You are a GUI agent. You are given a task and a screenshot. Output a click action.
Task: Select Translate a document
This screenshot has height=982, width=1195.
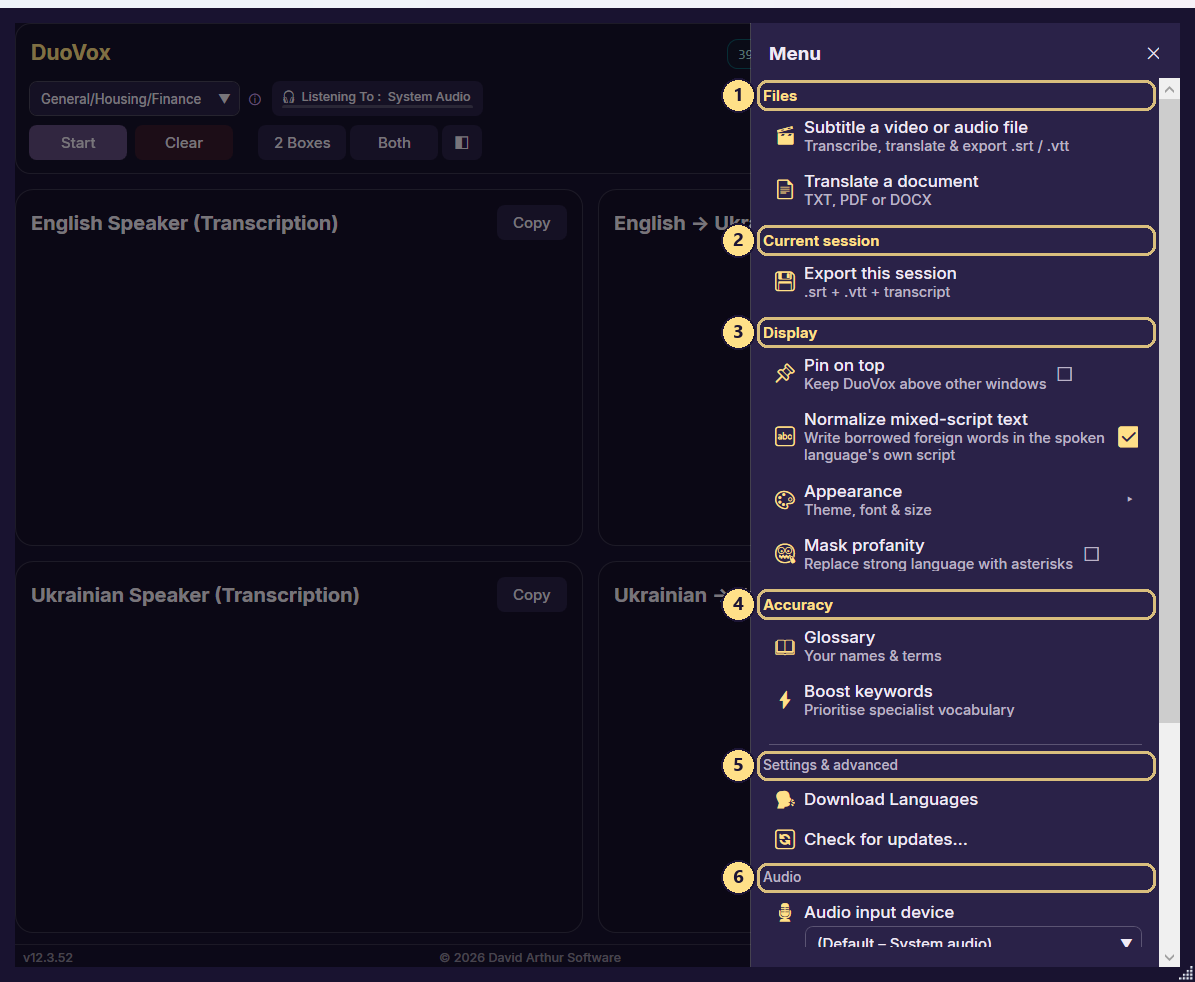coord(954,190)
